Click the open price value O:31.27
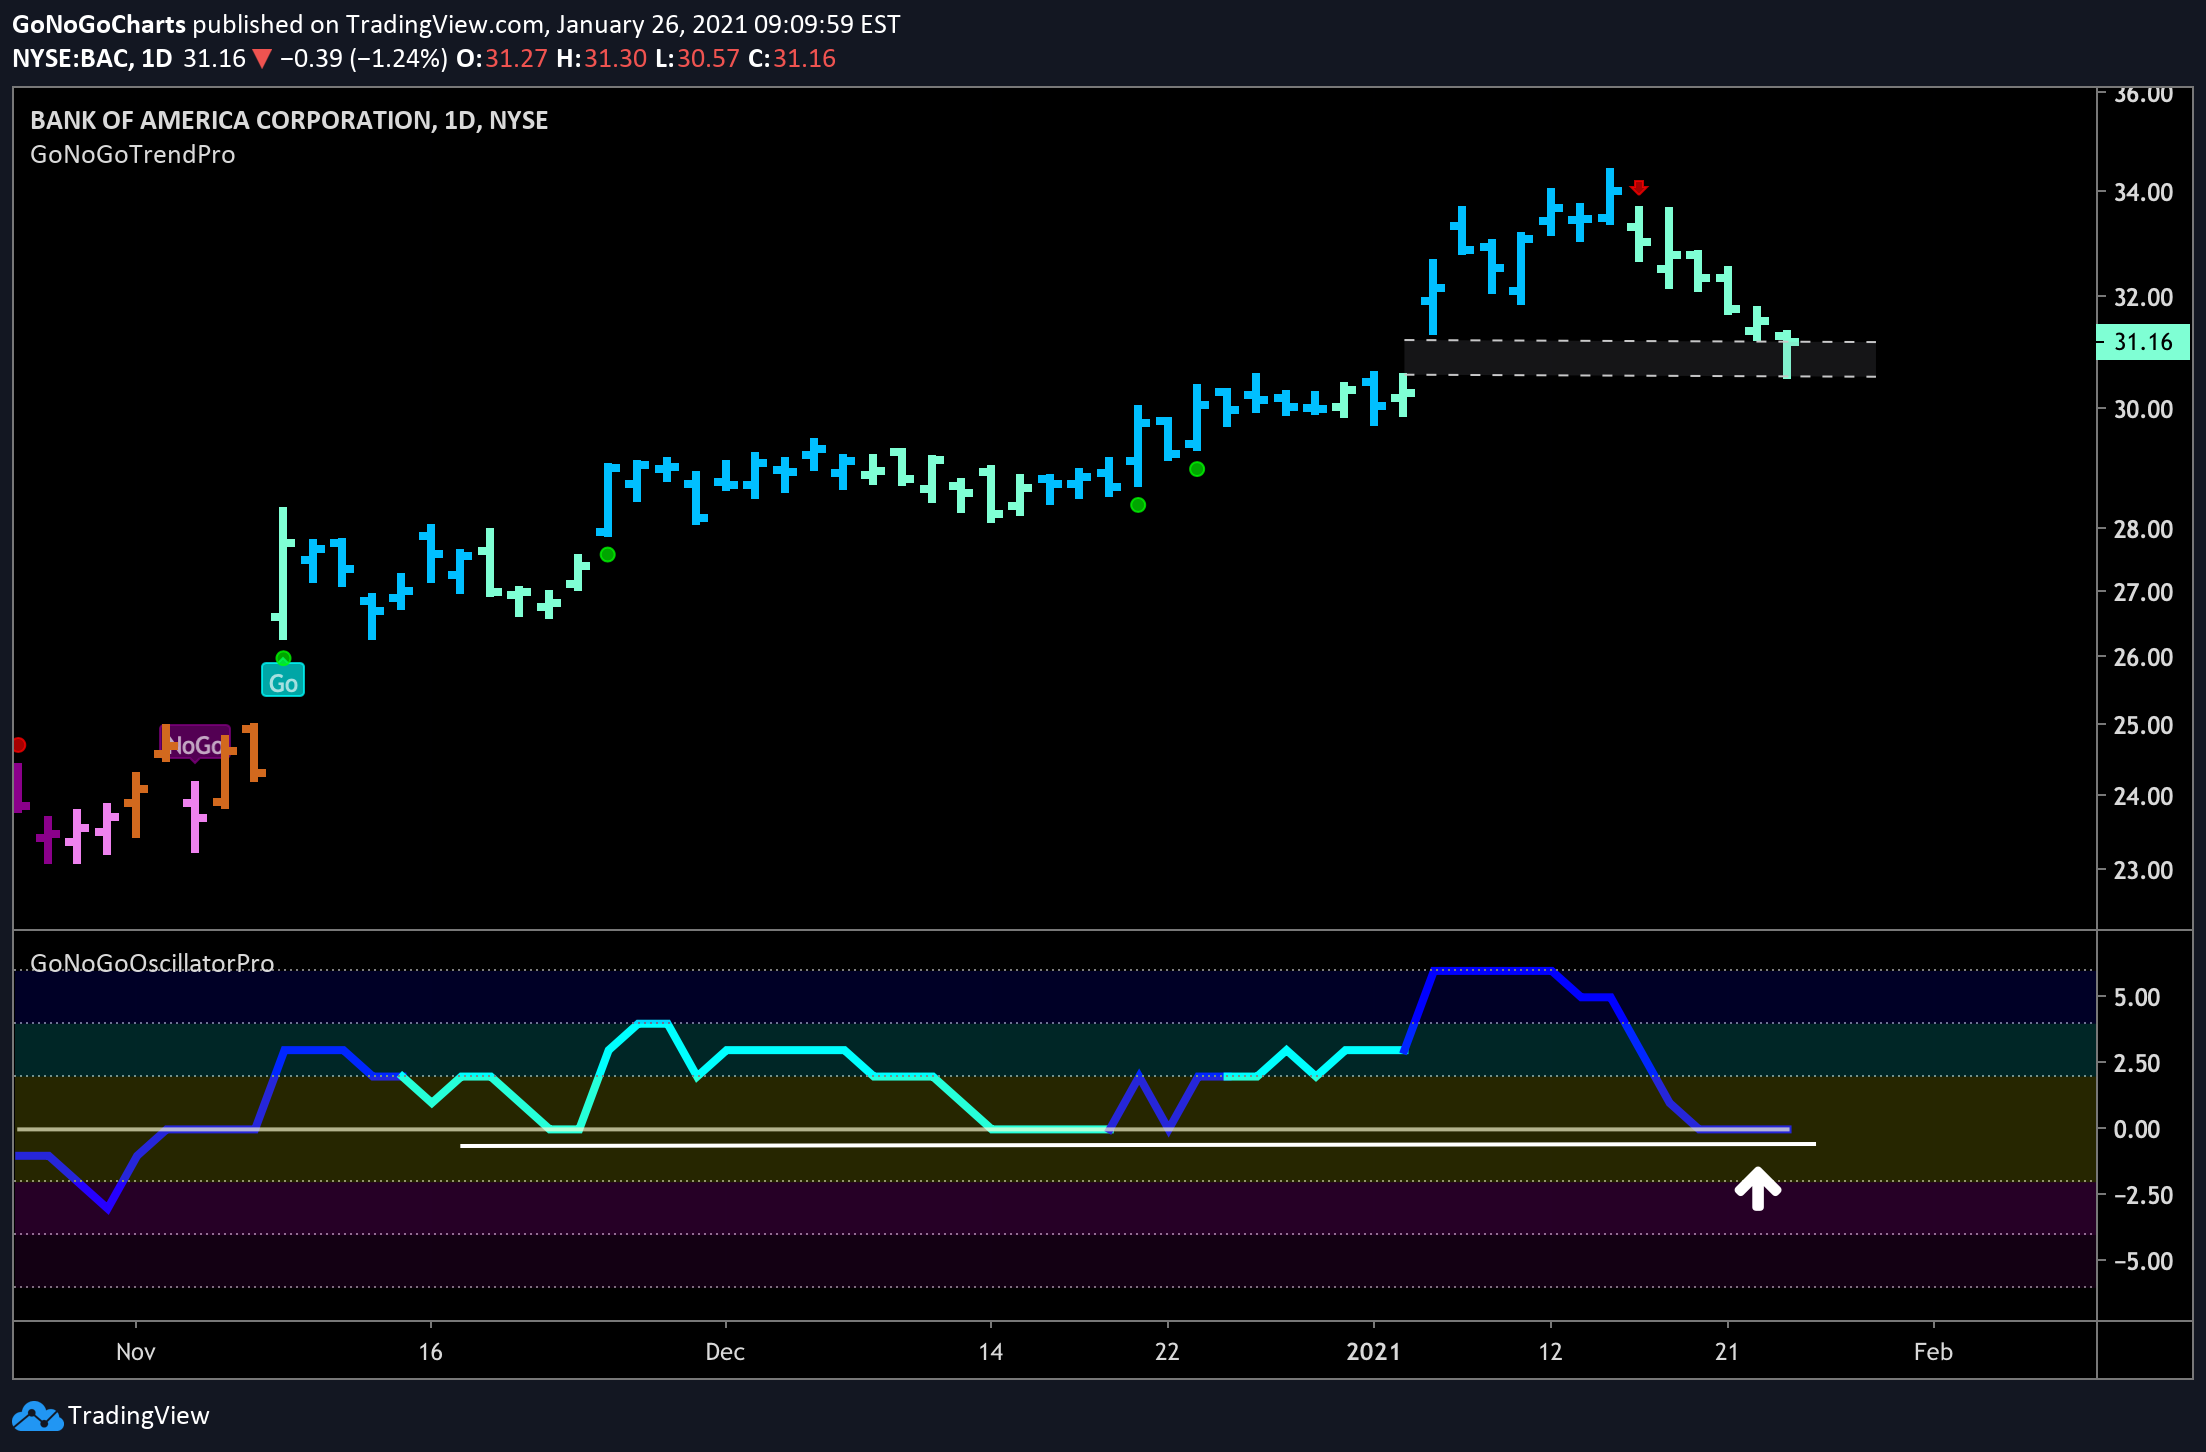Screen dimensions: 2206x1452 tap(502, 59)
